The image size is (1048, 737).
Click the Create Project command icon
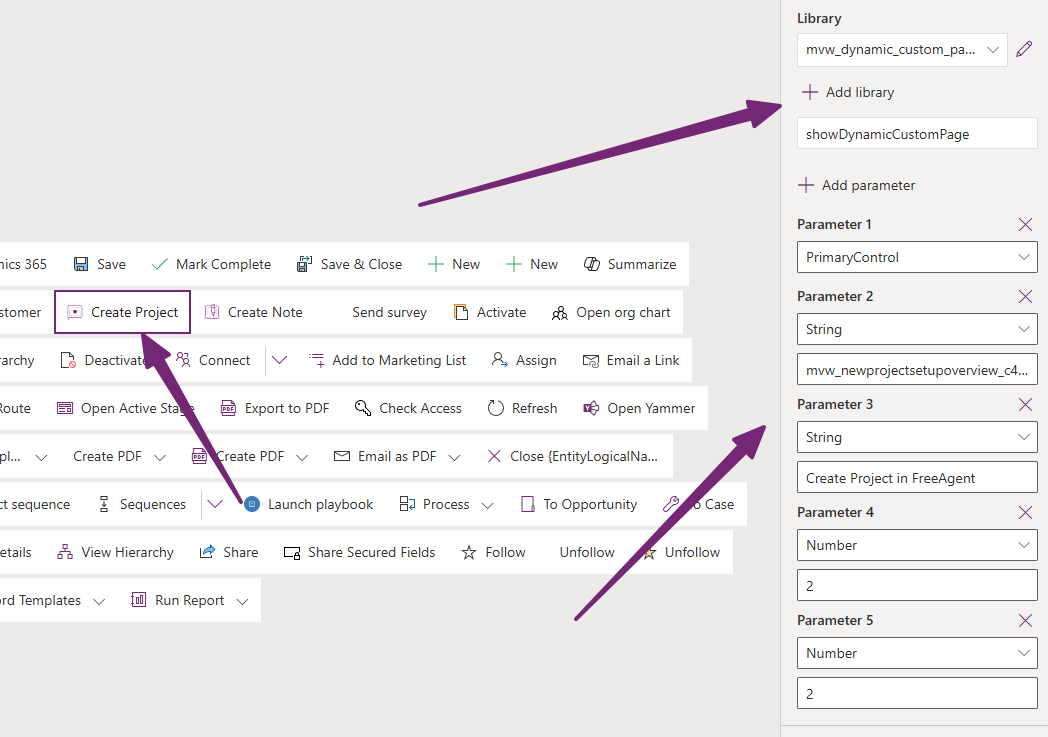(x=75, y=312)
